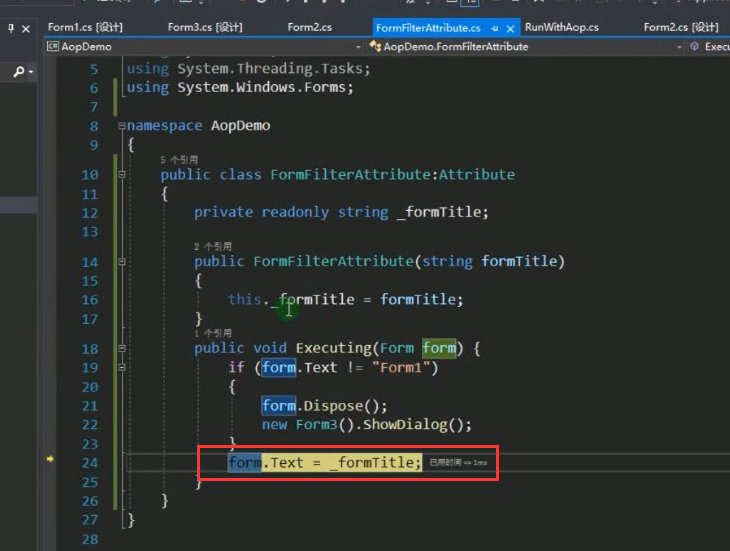This screenshot has height=551, width=730.
Task: Open the member dropdown starting with Execu
Action: [x=710, y=47]
